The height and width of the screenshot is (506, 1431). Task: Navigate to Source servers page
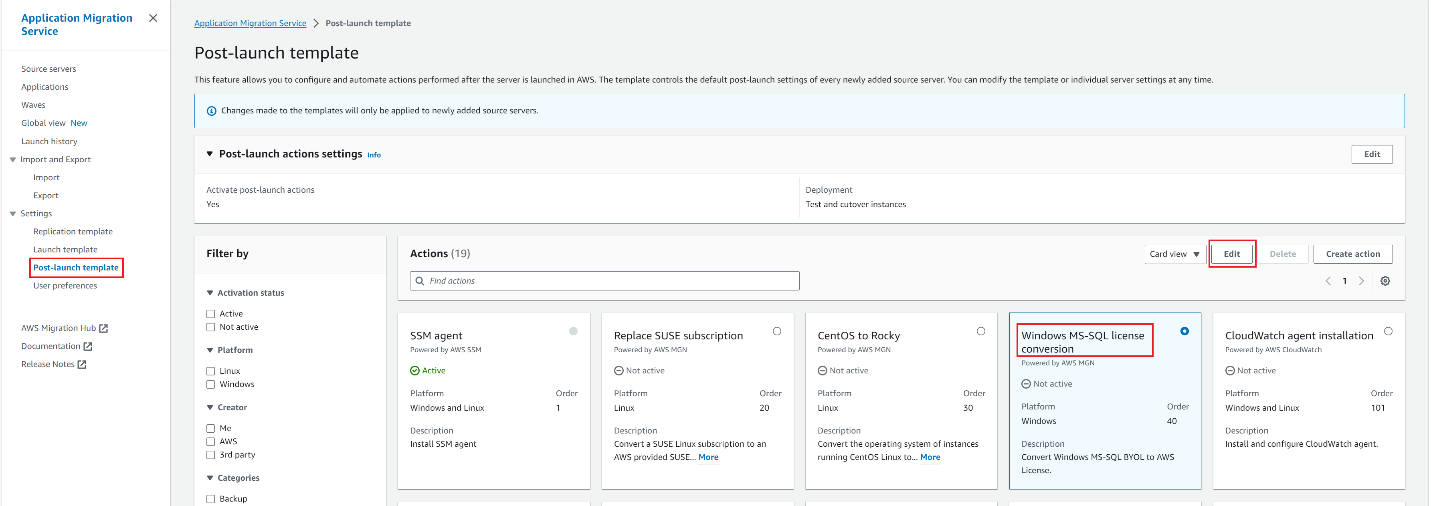[48, 69]
